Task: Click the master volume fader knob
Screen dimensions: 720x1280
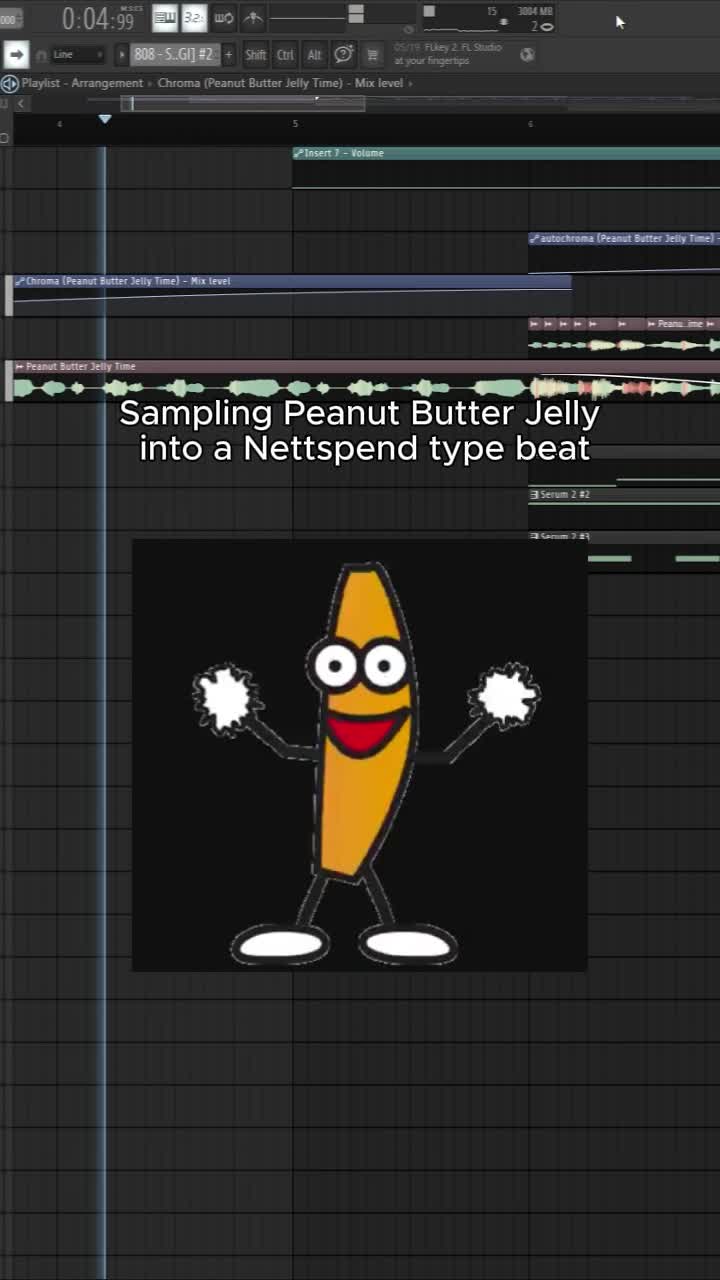Action: tap(356, 14)
